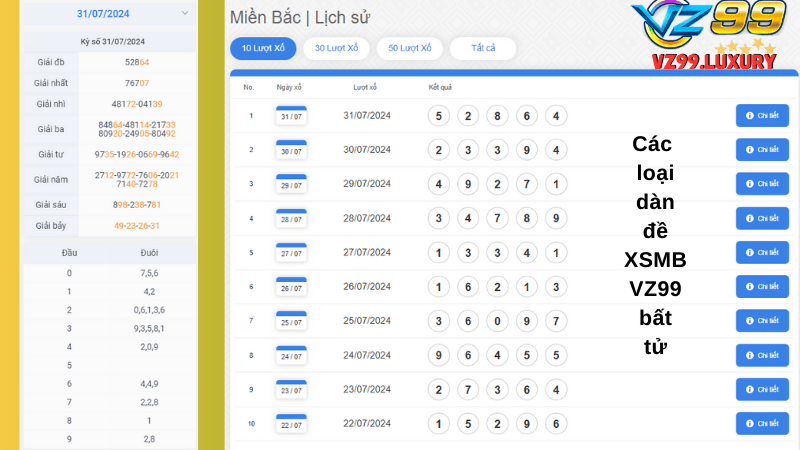Click the 31/07 calendar icon in row 1
Image resolution: width=800 pixels, height=450 pixels.
click(x=290, y=115)
